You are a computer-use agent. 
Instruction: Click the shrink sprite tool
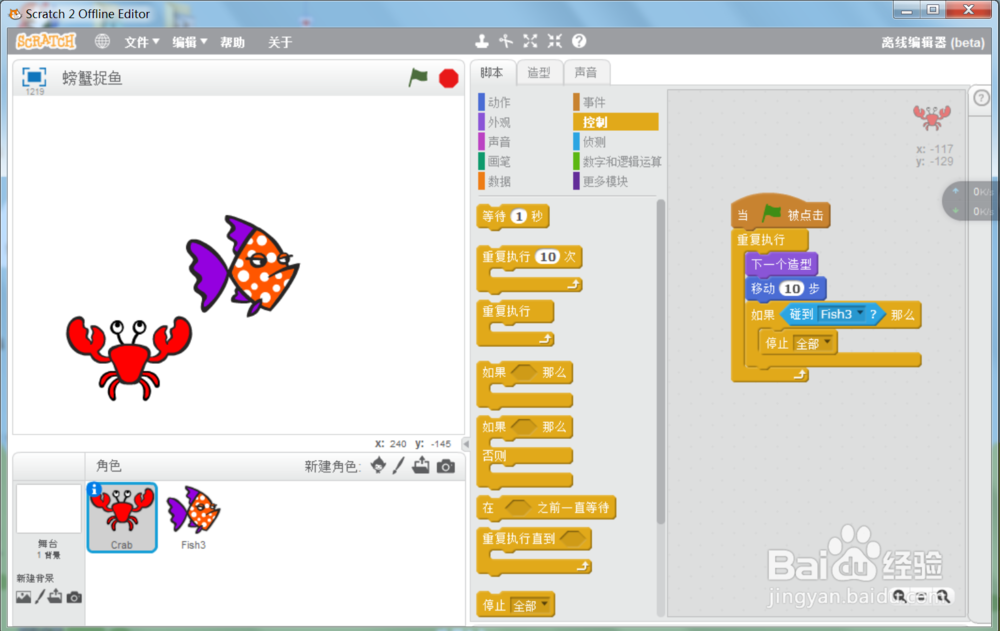[x=554, y=41]
